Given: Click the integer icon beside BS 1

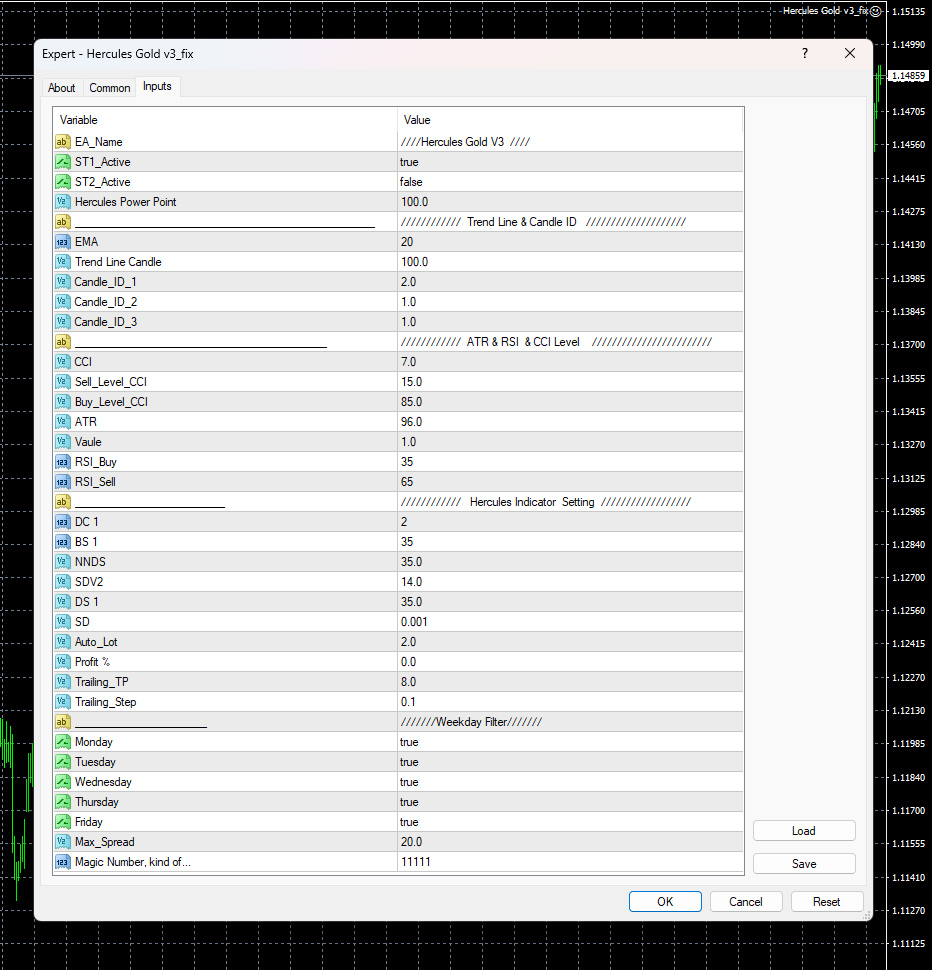Looking at the screenshot, I should 62,542.
